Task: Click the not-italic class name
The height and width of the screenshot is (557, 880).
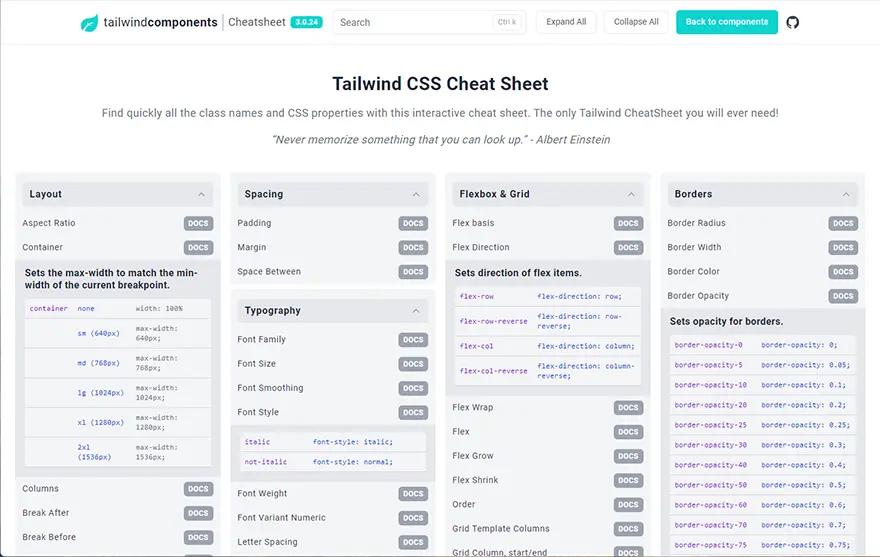Action: pos(265,462)
